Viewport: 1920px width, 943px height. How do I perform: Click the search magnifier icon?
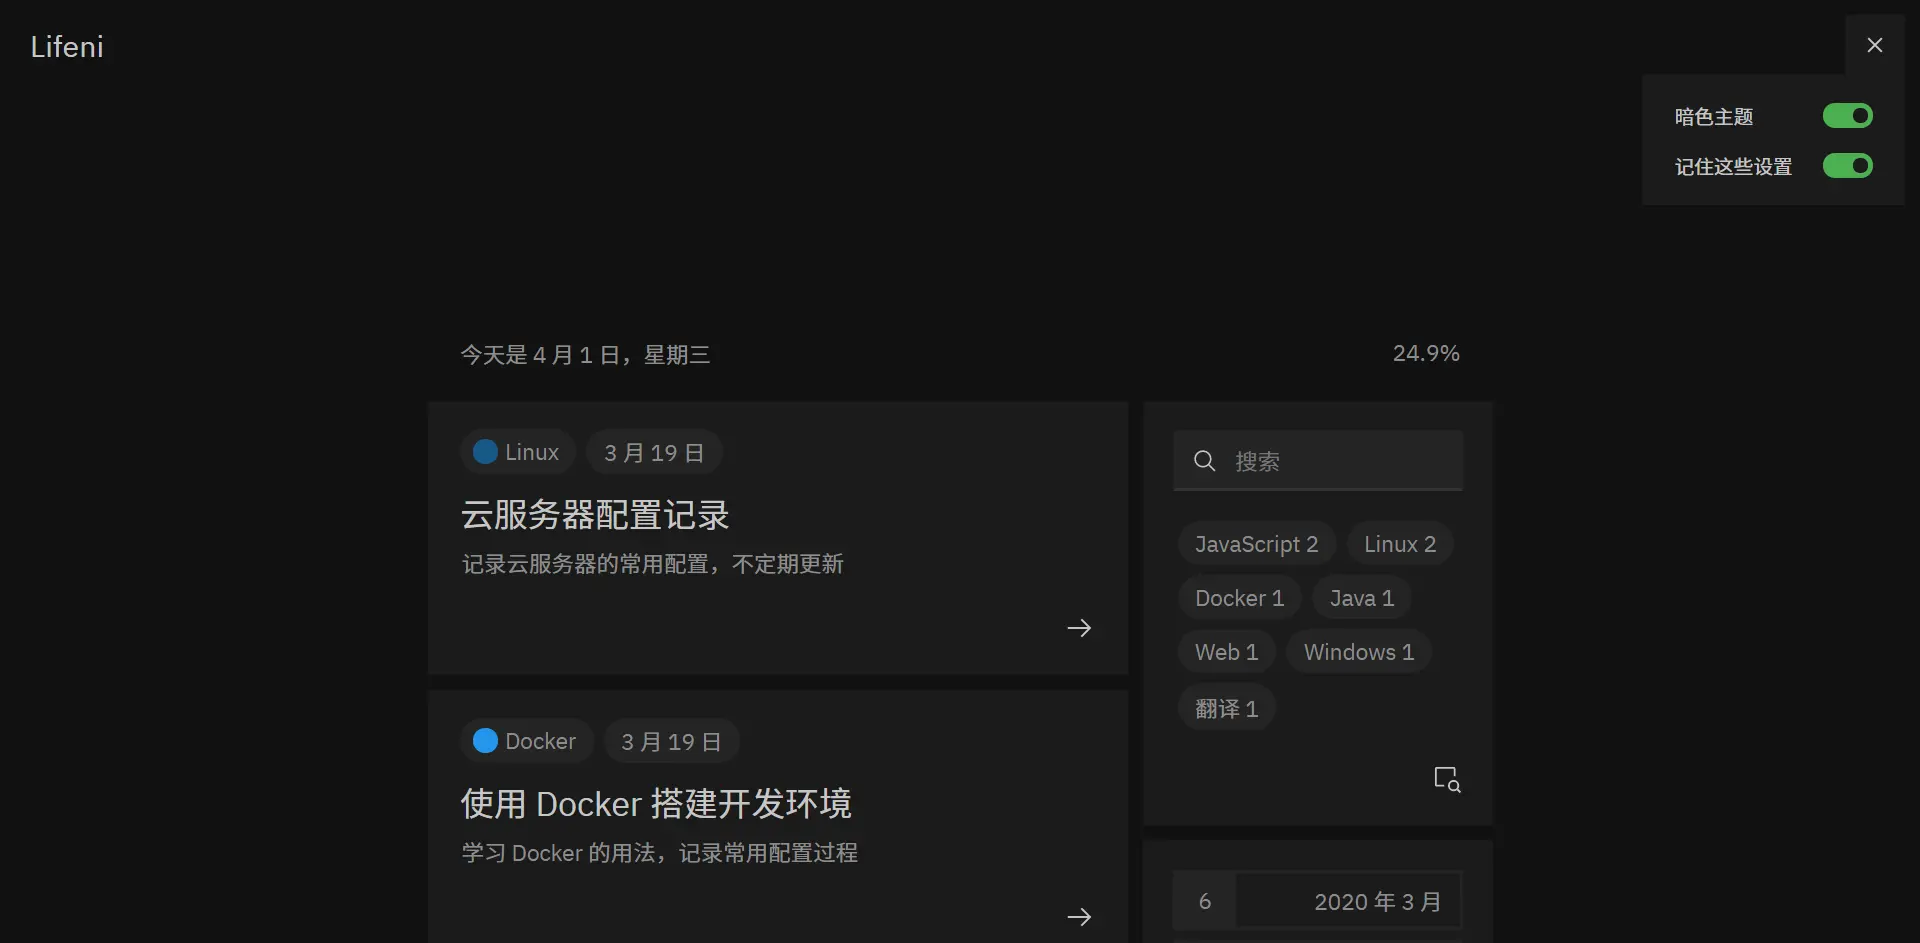(1203, 461)
